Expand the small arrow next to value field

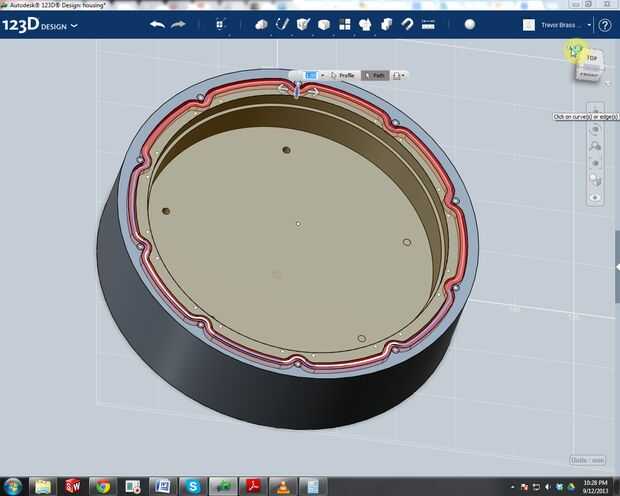click(x=323, y=75)
